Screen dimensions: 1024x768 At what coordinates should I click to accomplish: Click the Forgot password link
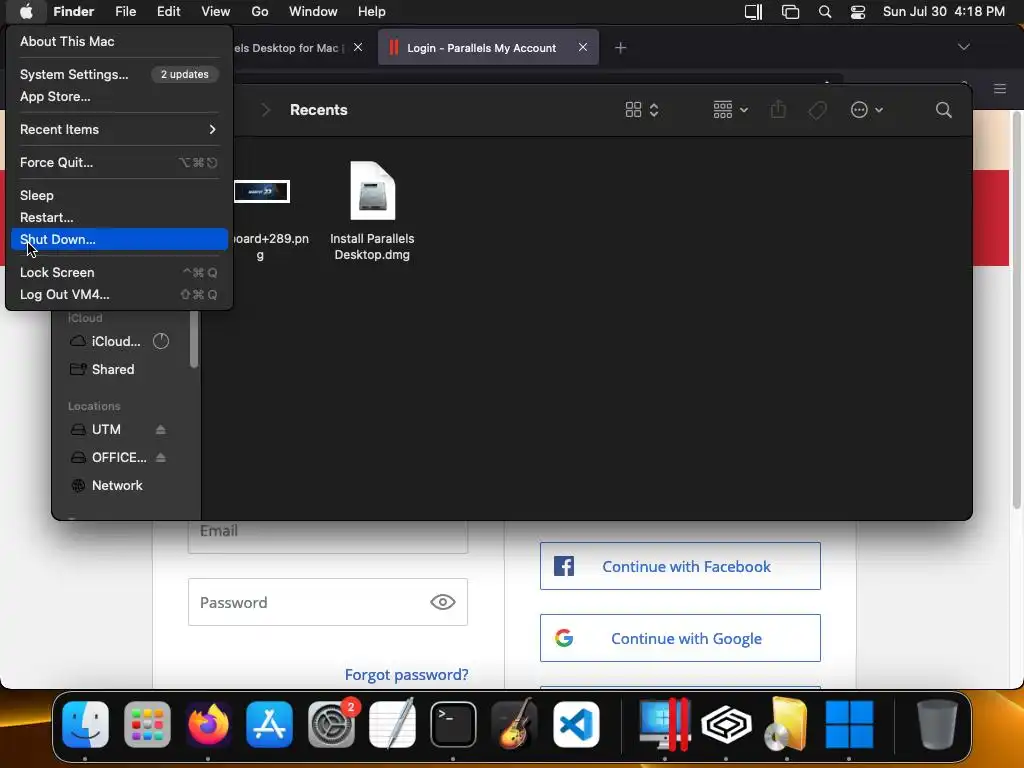pyautogui.click(x=406, y=675)
